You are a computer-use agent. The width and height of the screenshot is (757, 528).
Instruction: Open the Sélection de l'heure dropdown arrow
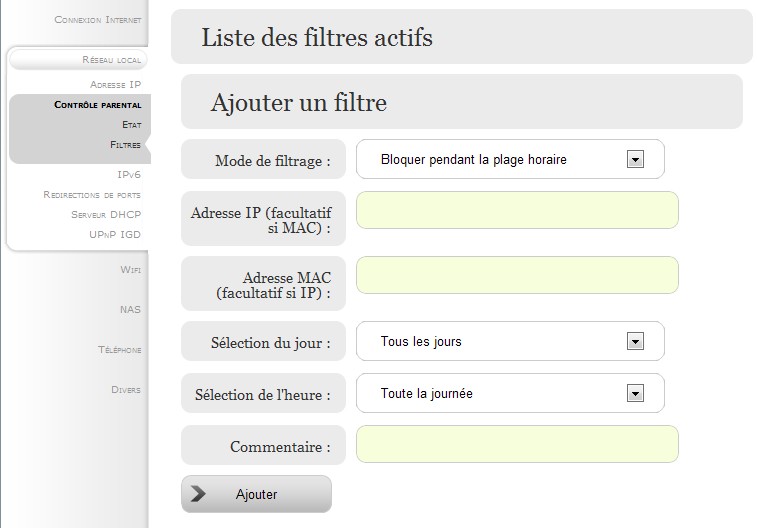pyautogui.click(x=635, y=393)
